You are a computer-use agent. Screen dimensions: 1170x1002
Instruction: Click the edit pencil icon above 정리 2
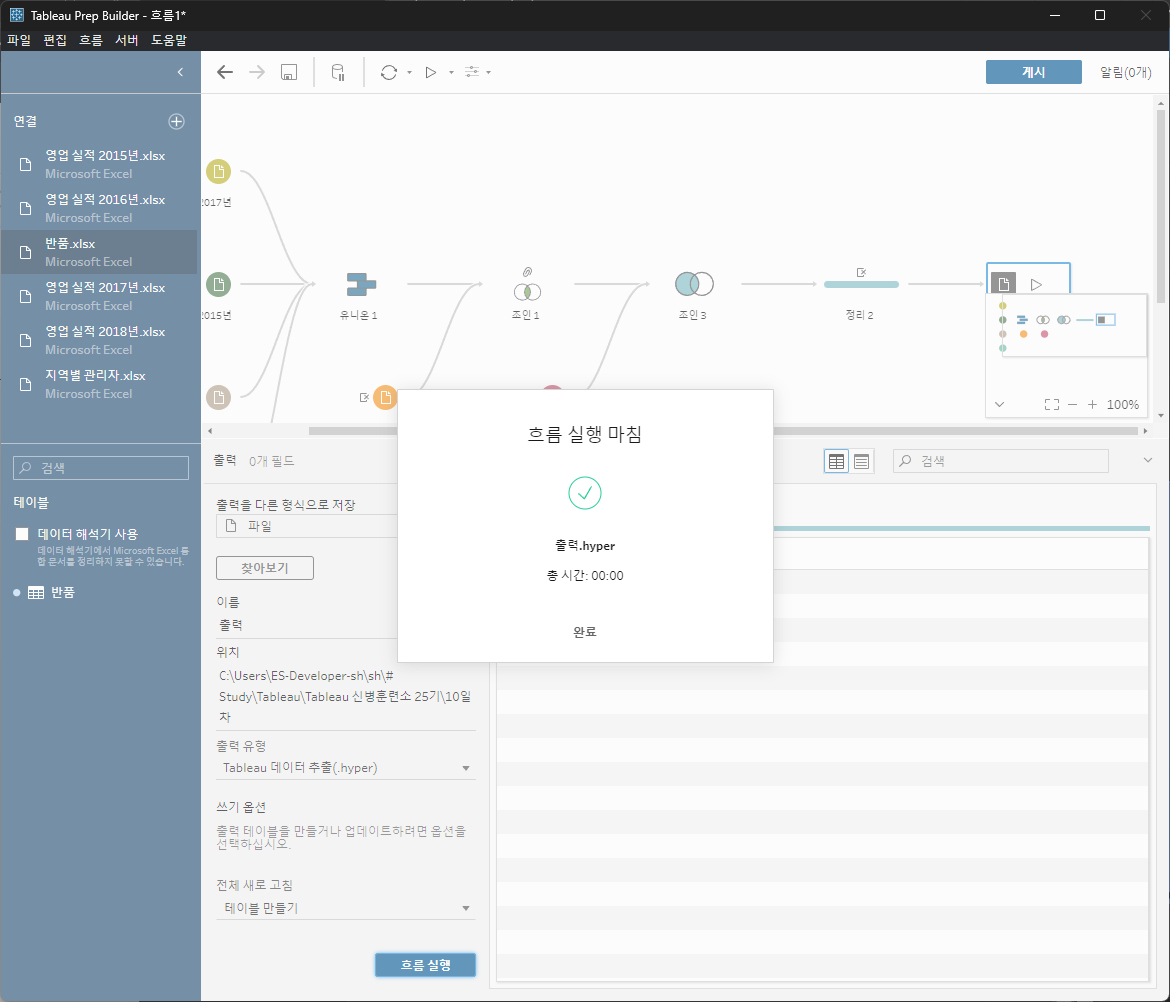[x=861, y=272]
